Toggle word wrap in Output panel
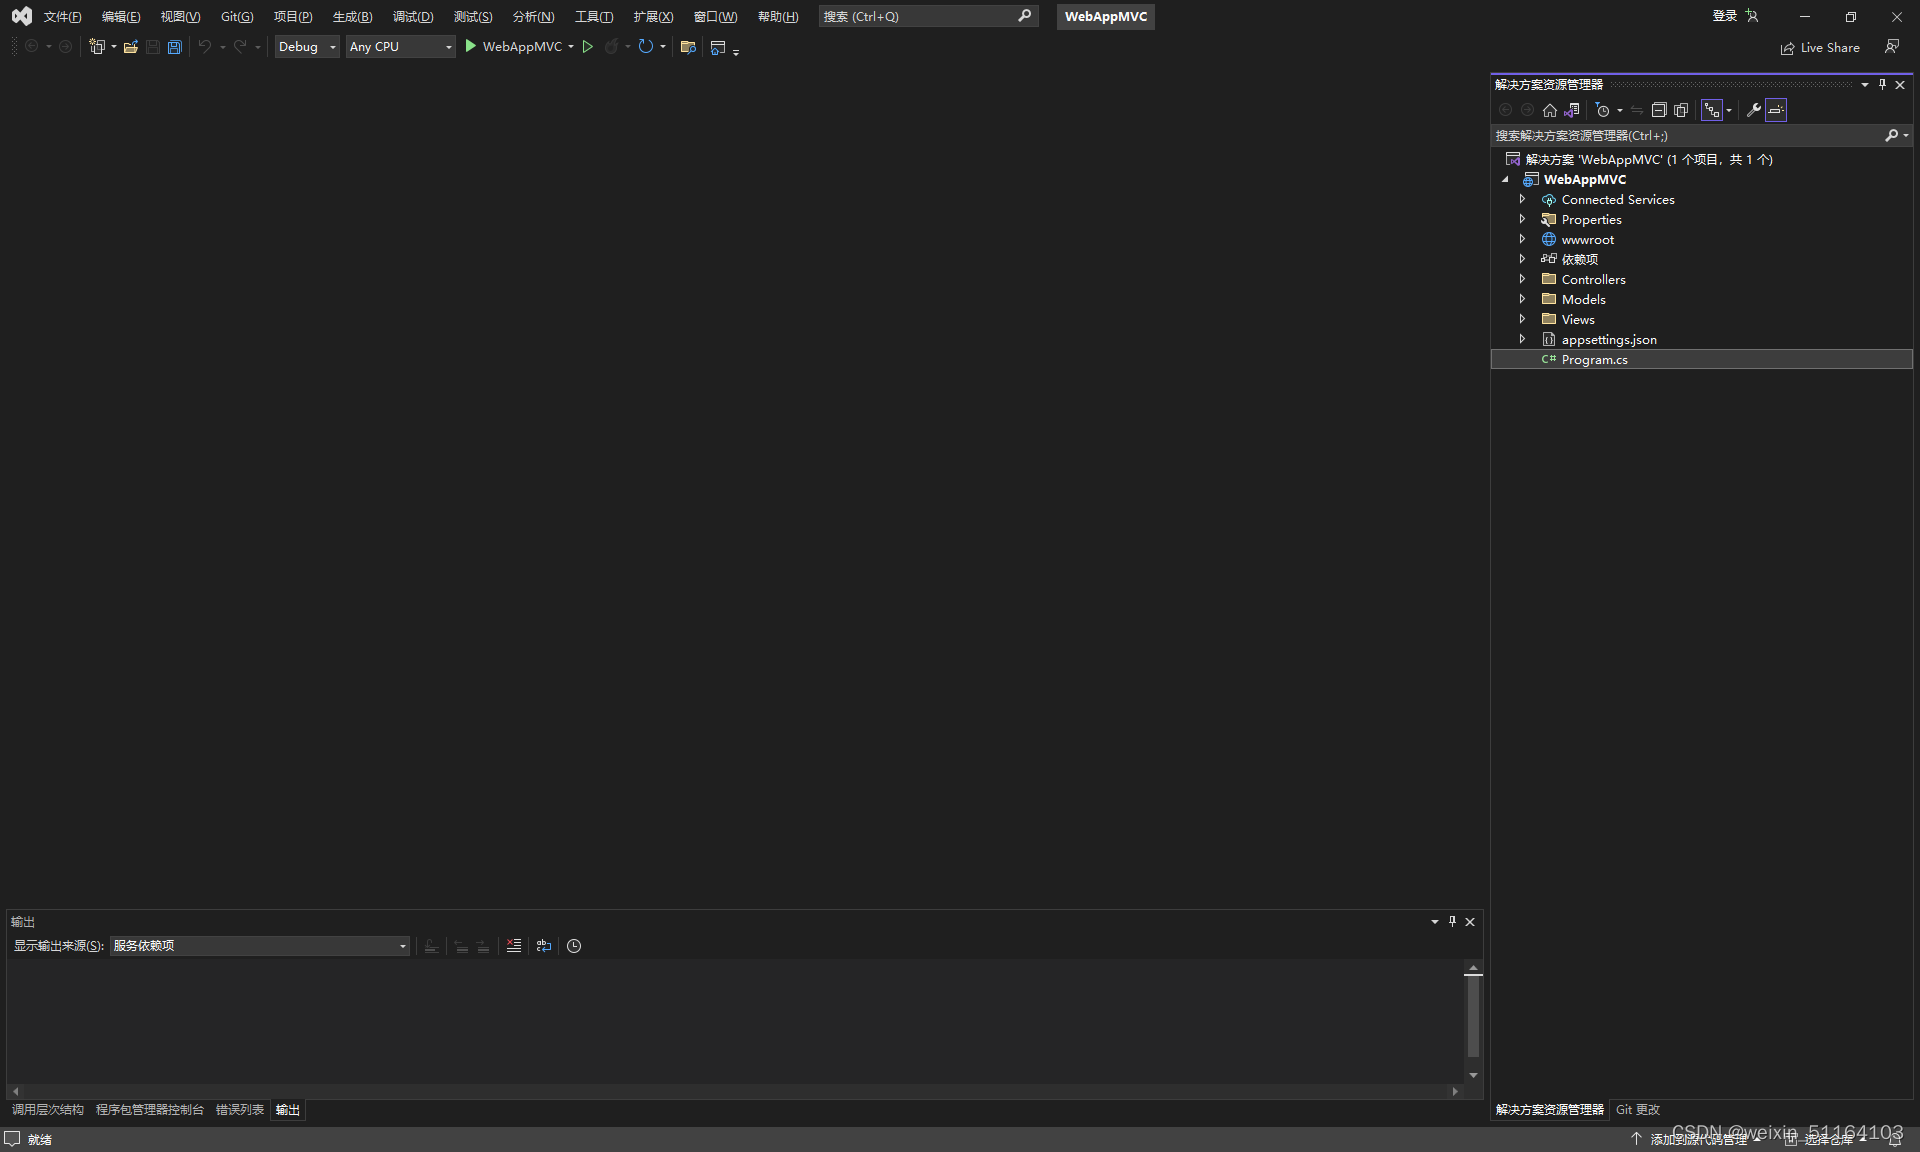 tap(544, 946)
